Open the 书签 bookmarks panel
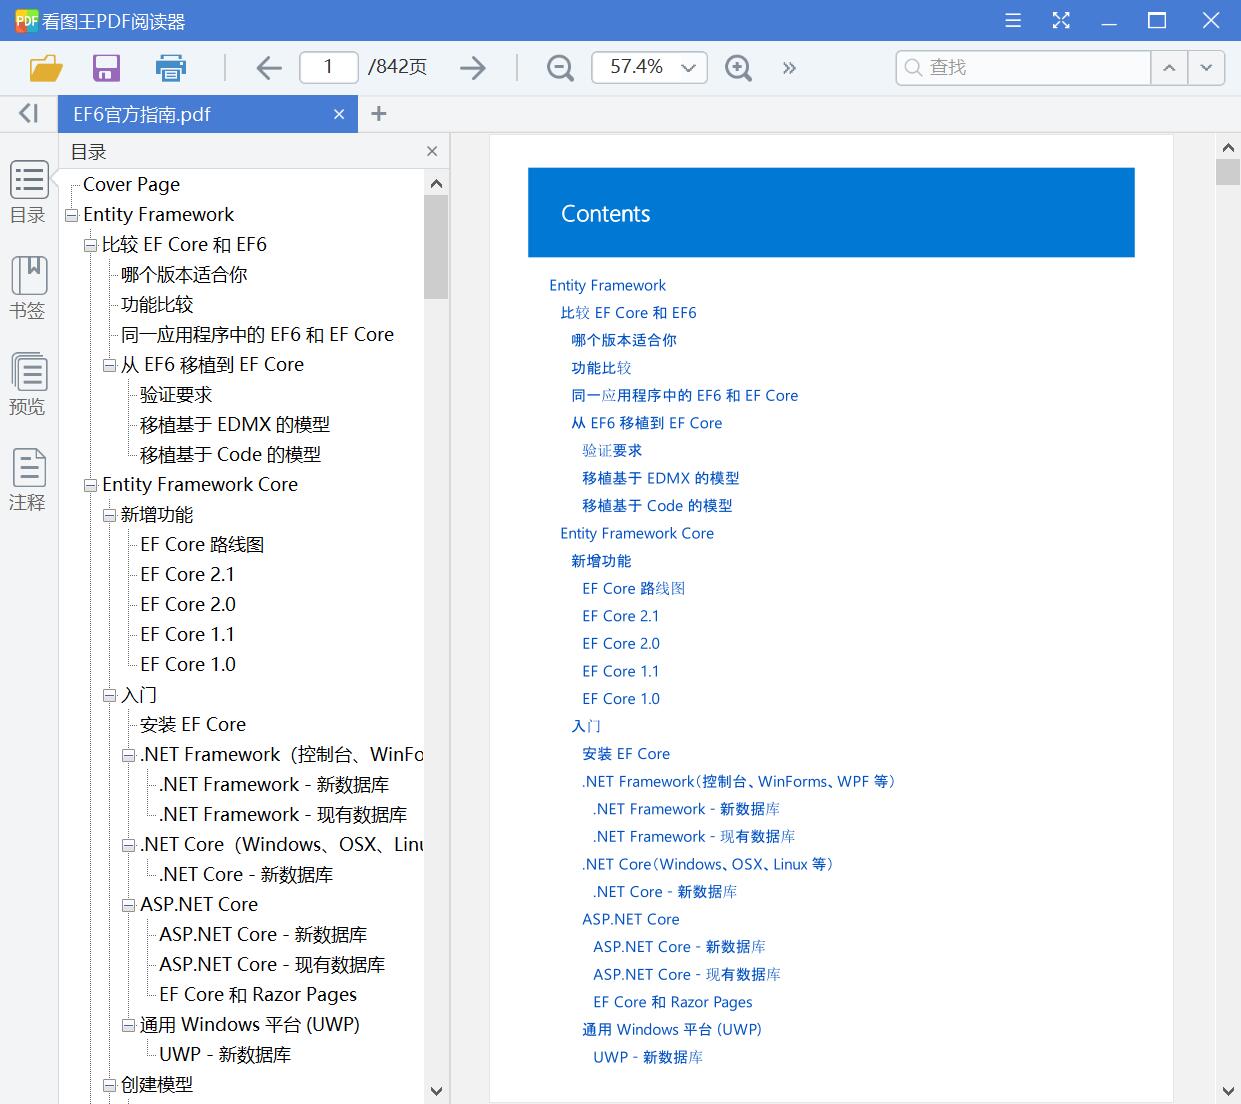This screenshot has height=1104, width=1241. tap(28, 288)
